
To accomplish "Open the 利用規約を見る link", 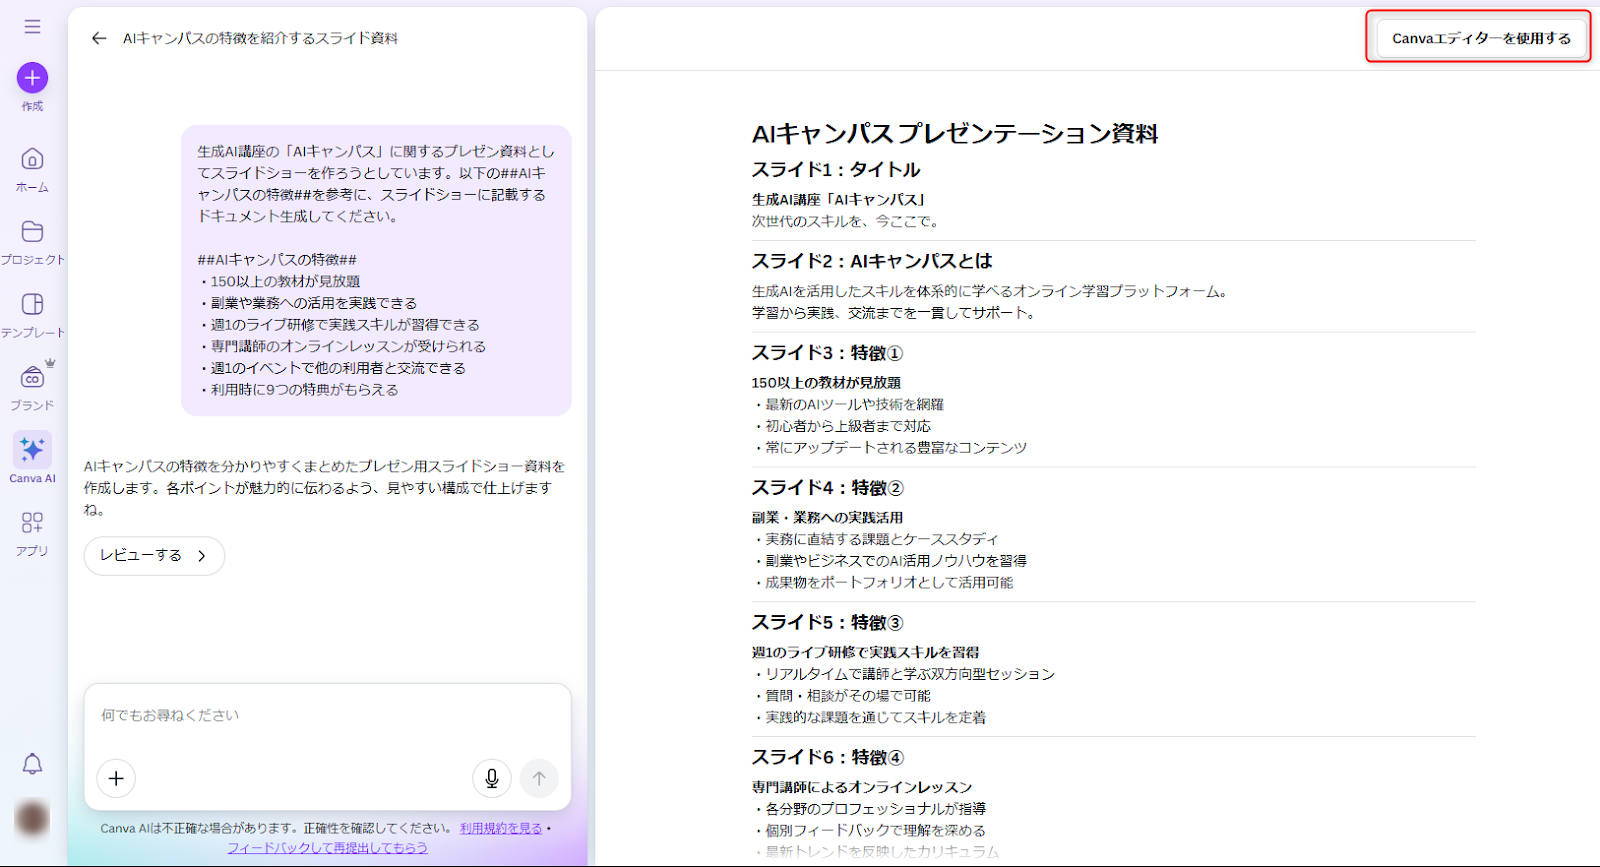I will pos(500,828).
